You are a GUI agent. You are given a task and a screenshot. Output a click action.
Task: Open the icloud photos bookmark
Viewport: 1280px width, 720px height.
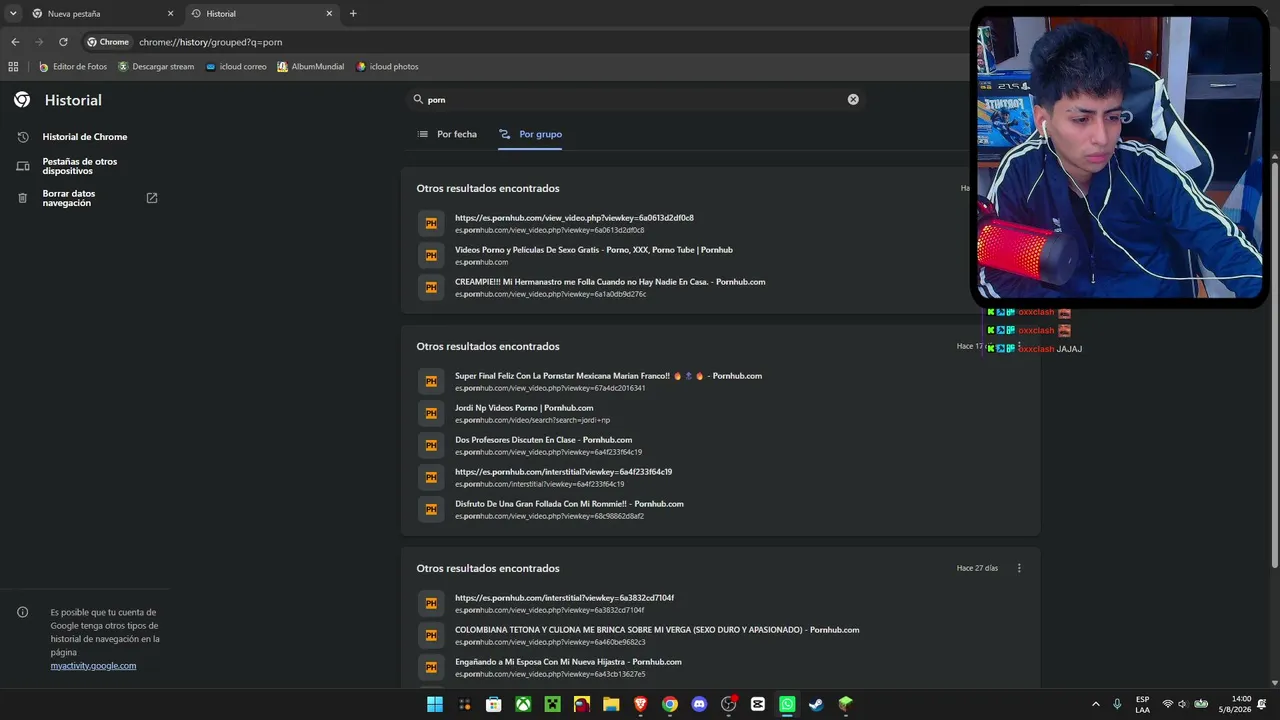[x=387, y=67]
